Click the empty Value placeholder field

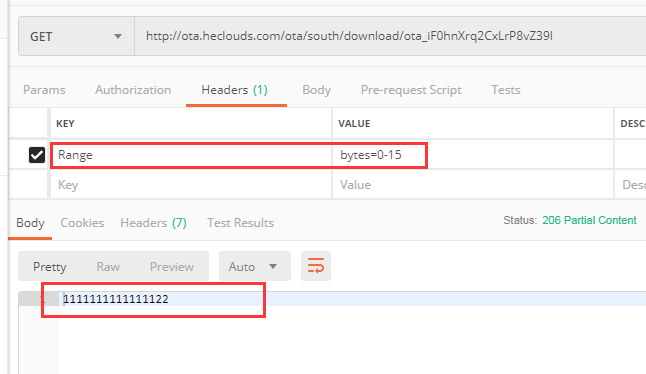[x=473, y=185]
